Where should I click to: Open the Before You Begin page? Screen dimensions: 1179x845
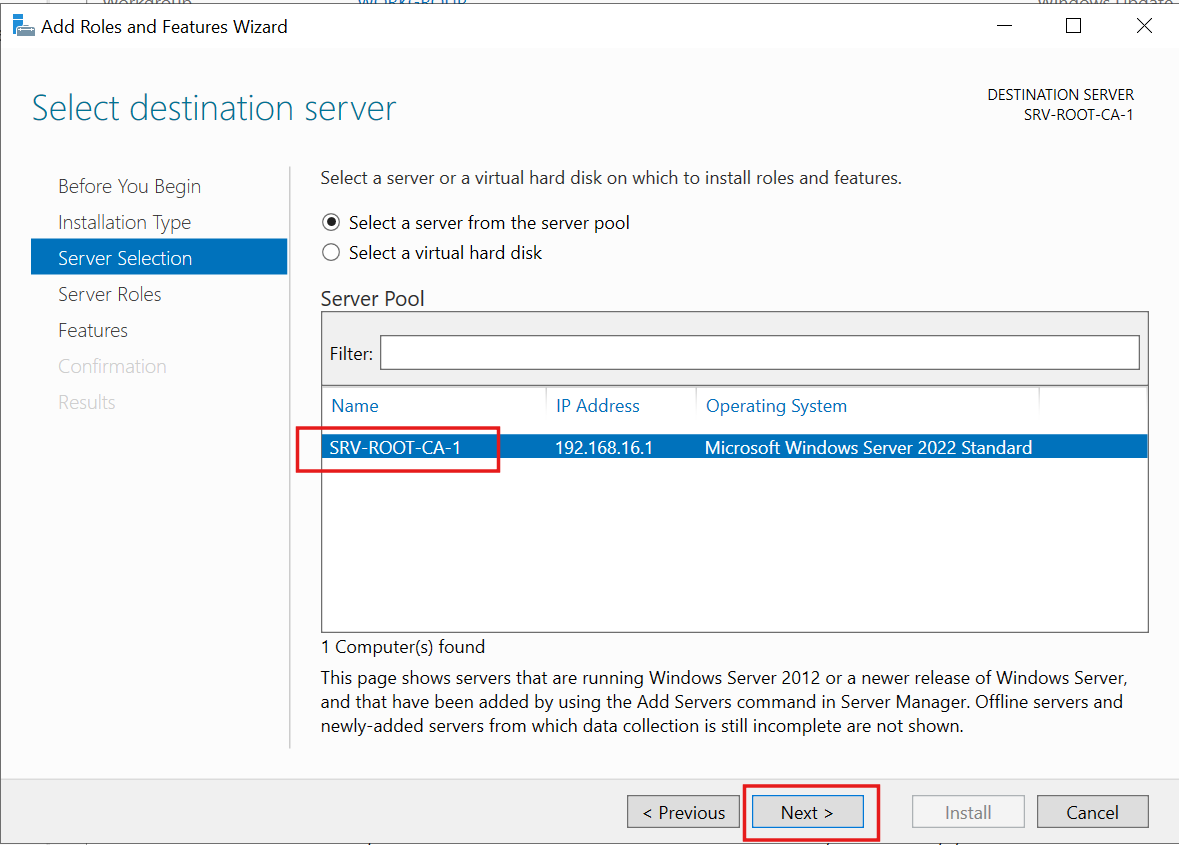click(129, 186)
